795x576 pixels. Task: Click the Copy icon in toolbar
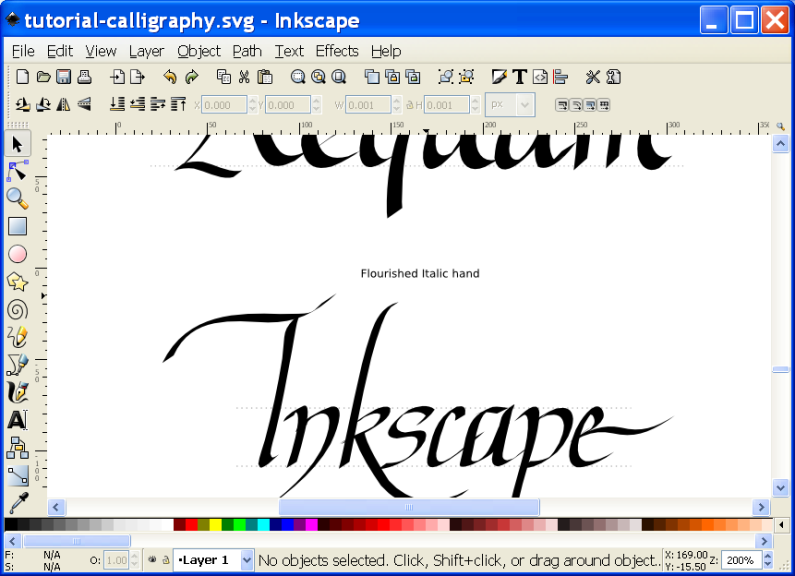(224, 77)
